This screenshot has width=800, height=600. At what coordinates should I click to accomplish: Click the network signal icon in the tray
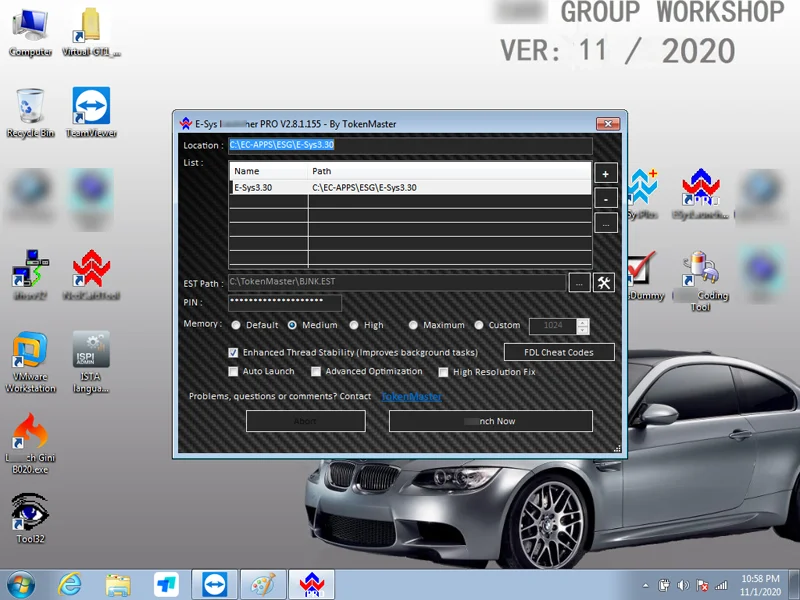point(721,586)
